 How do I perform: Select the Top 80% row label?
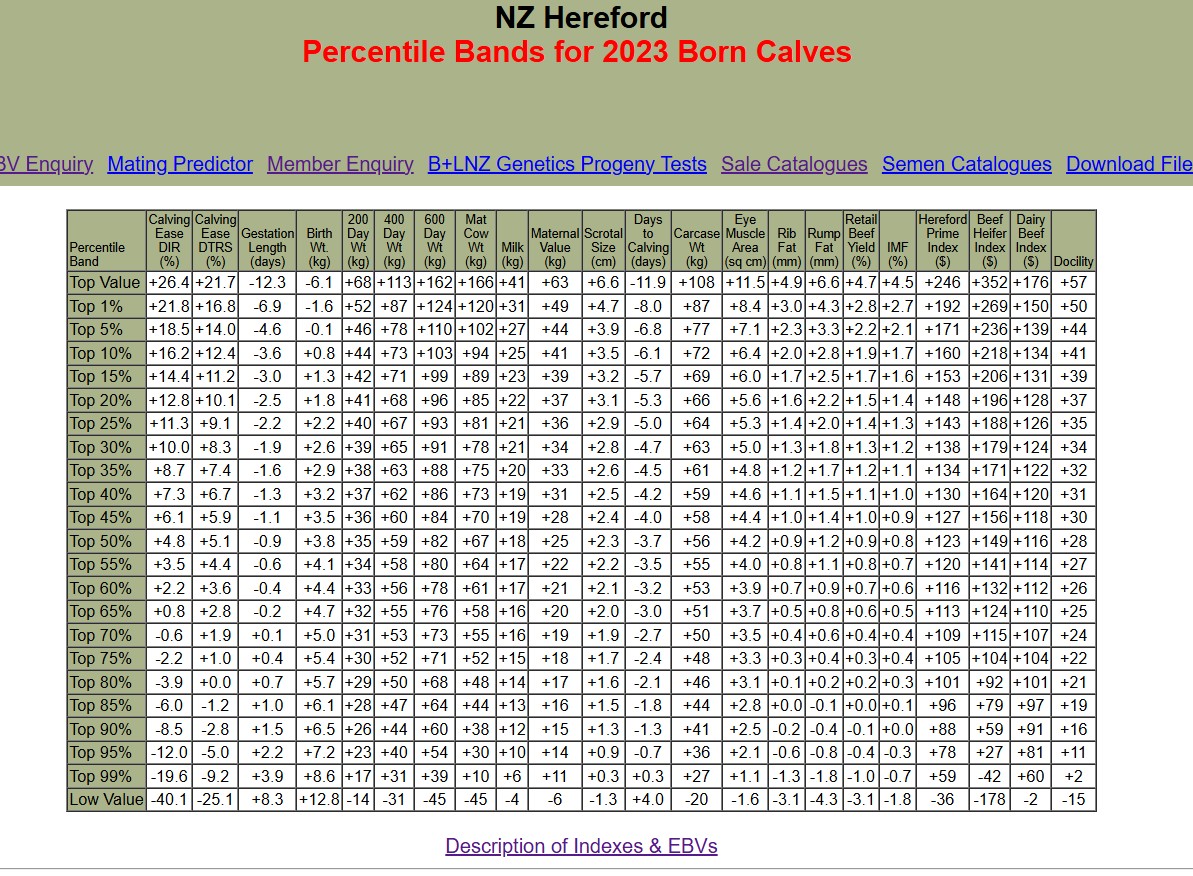[x=107, y=683]
